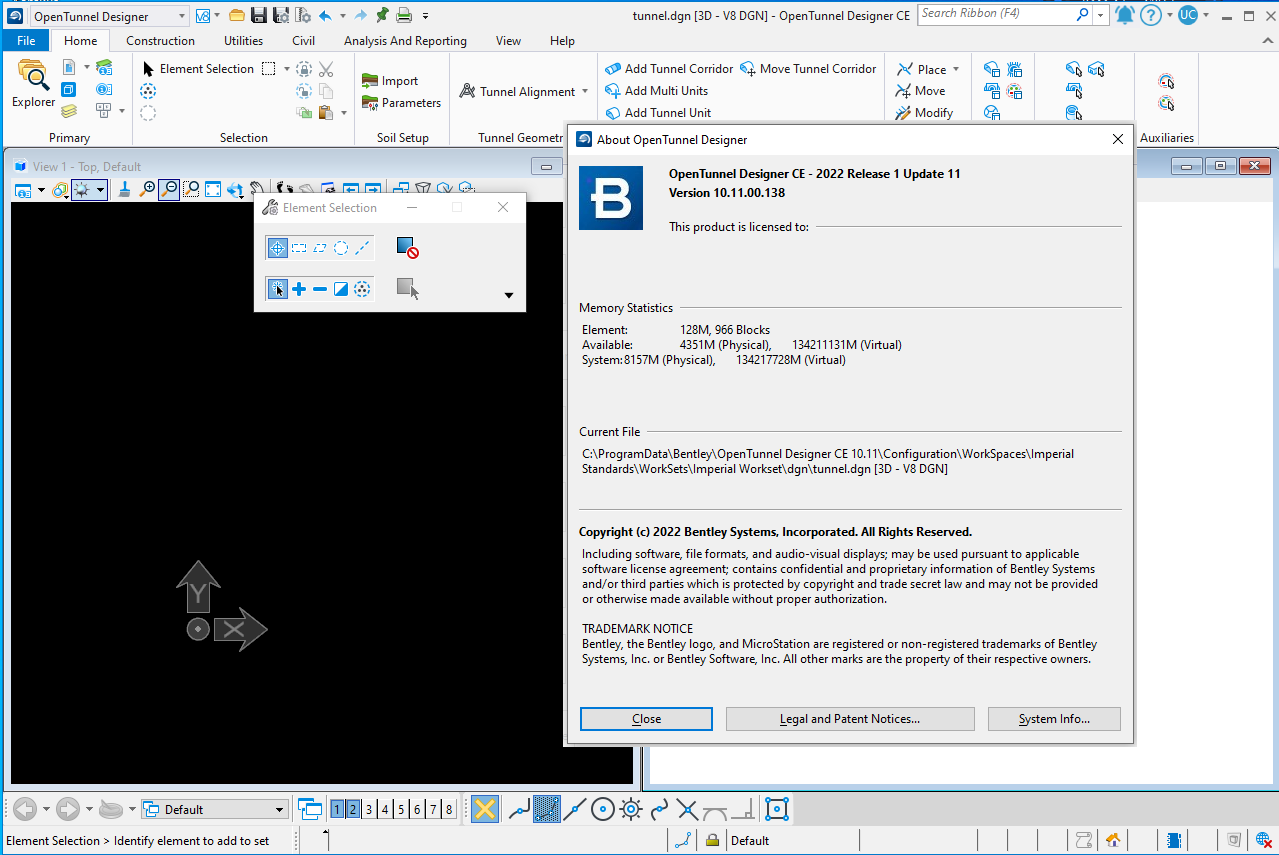Viewport: 1279px width, 855px height.
Task: Click the Element Selection ribbon button
Action: [198, 69]
